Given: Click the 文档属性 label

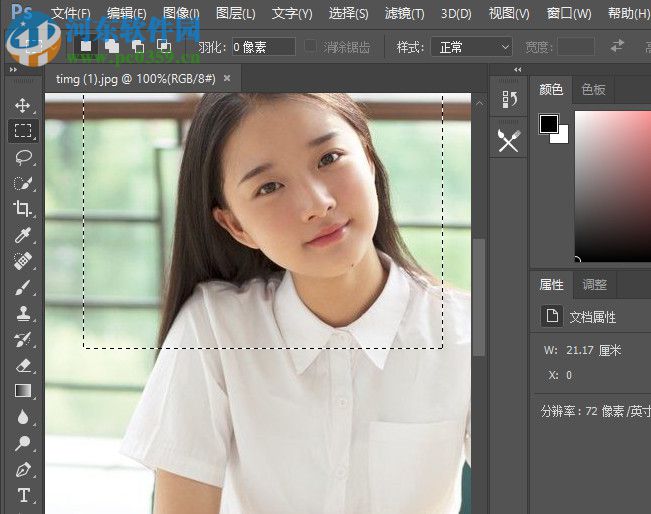Looking at the screenshot, I should pos(592,317).
